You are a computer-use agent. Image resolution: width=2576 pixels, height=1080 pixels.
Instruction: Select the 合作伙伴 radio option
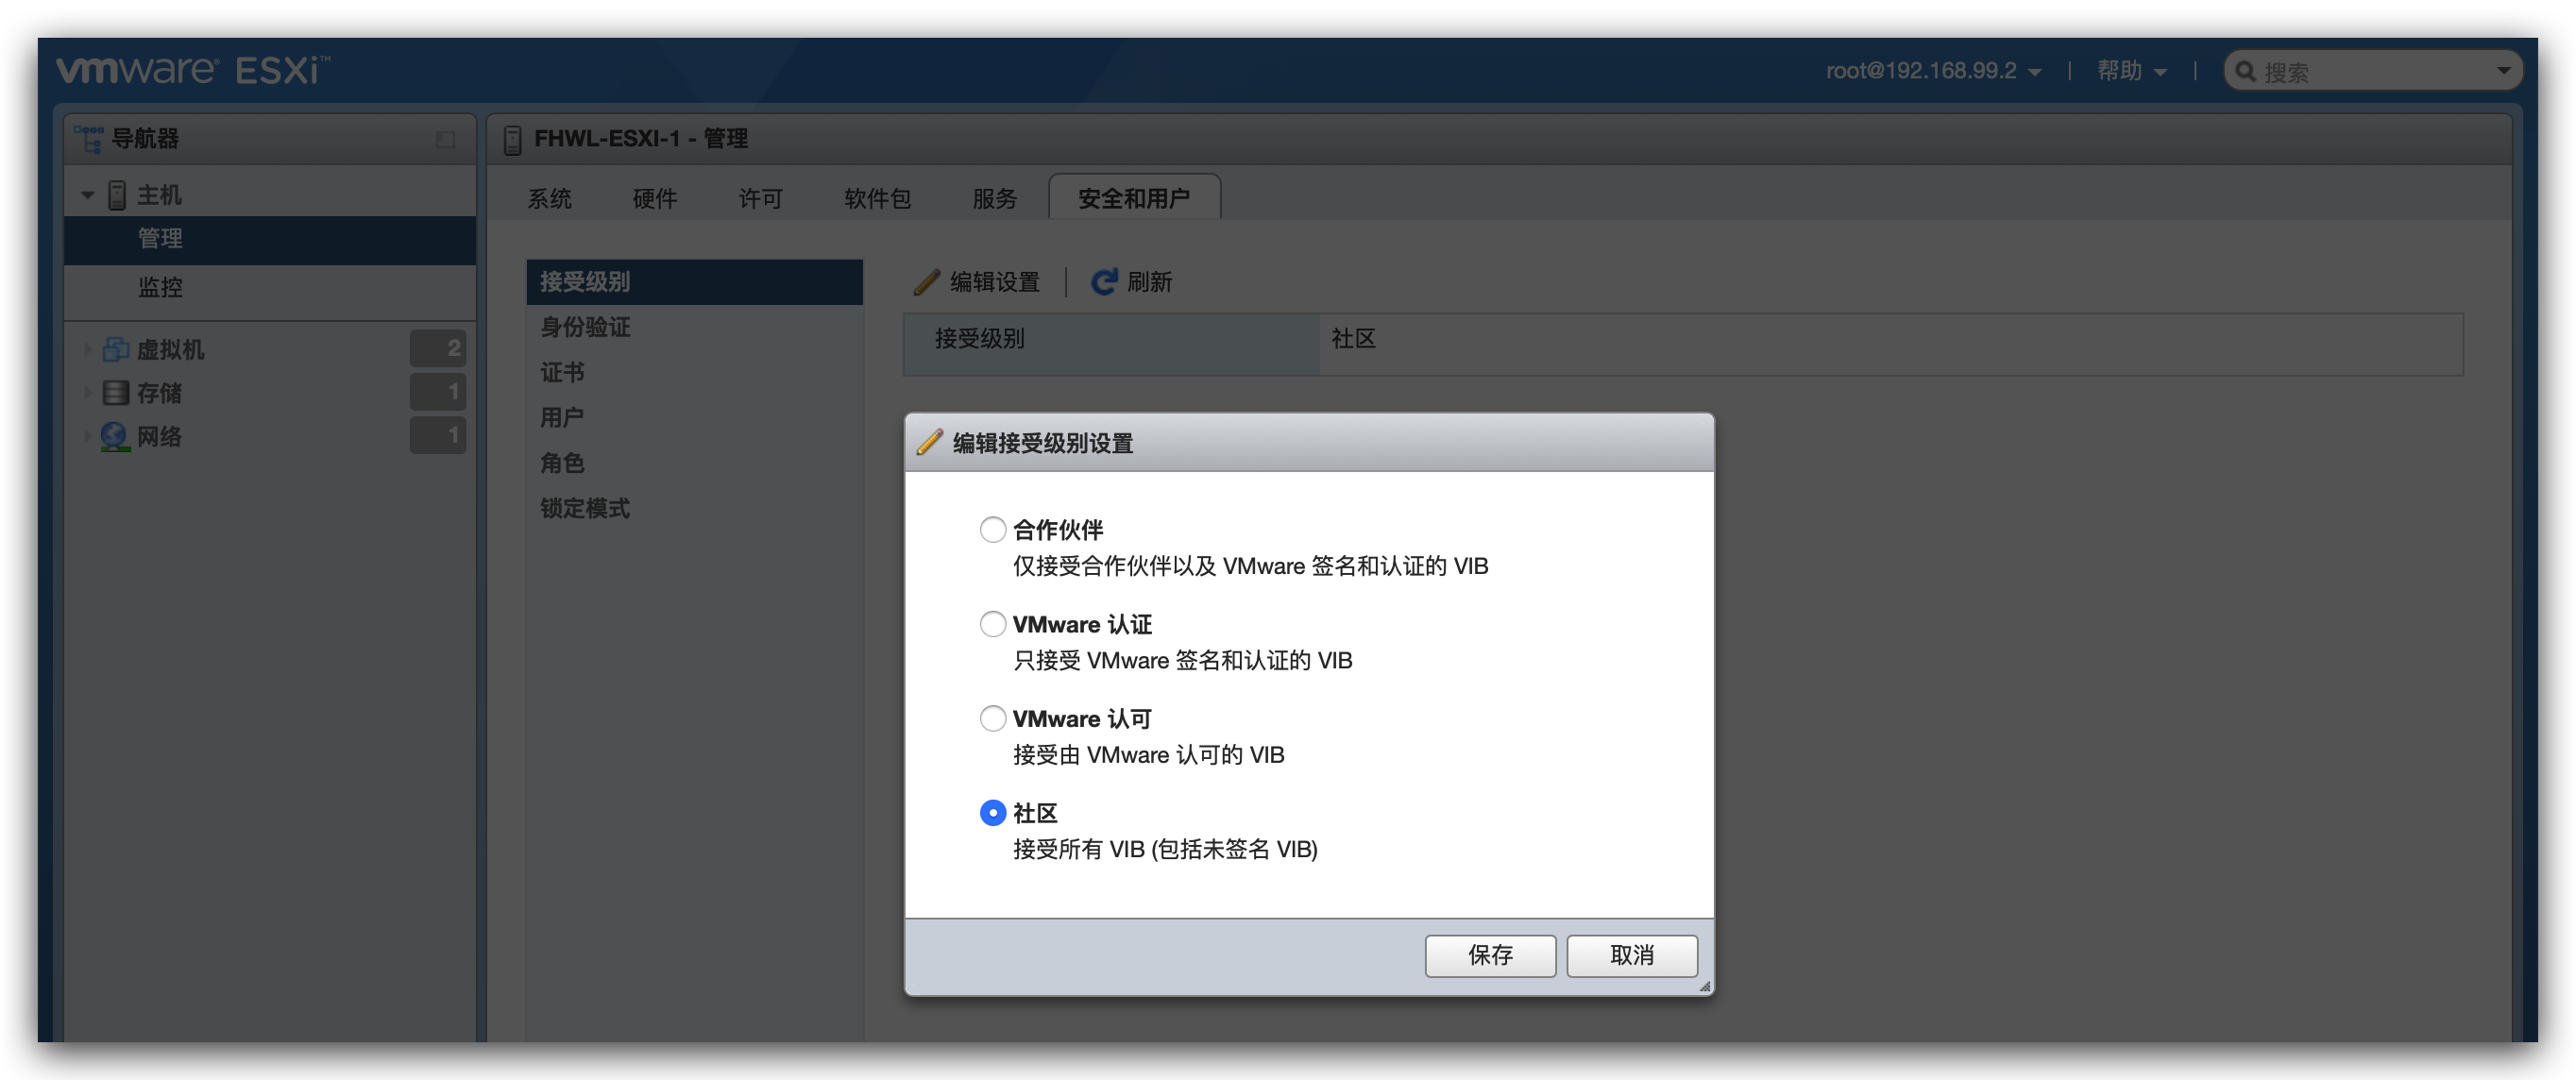point(992,529)
